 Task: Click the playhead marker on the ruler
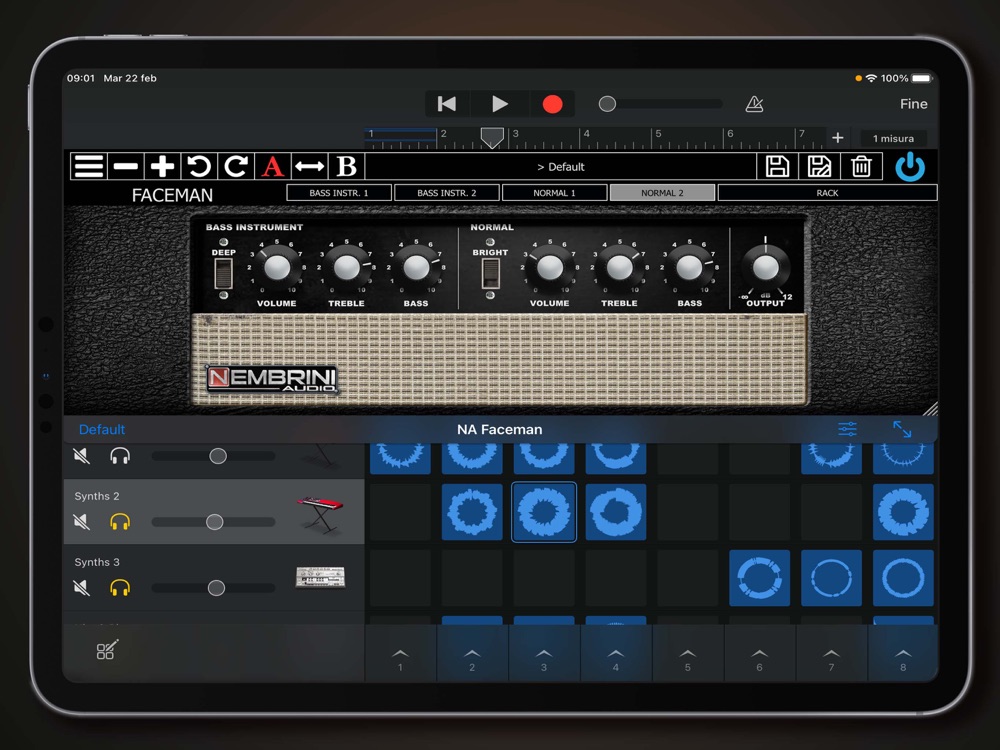pyautogui.click(x=492, y=137)
